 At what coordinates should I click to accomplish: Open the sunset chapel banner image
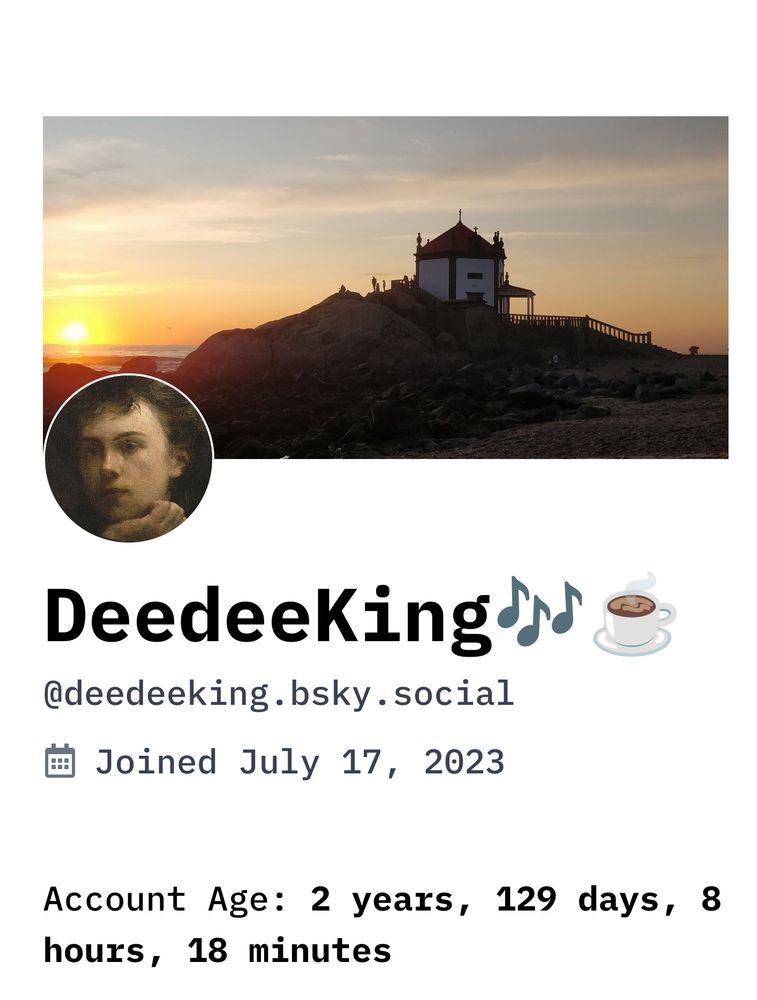[x=385, y=287]
